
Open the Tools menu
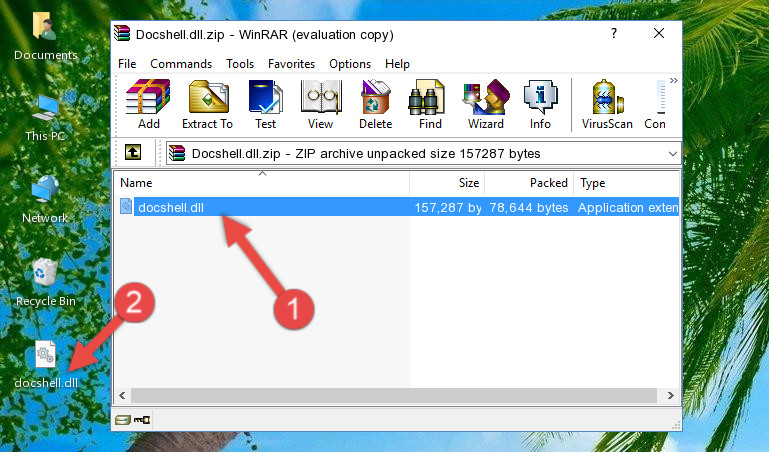(x=240, y=64)
